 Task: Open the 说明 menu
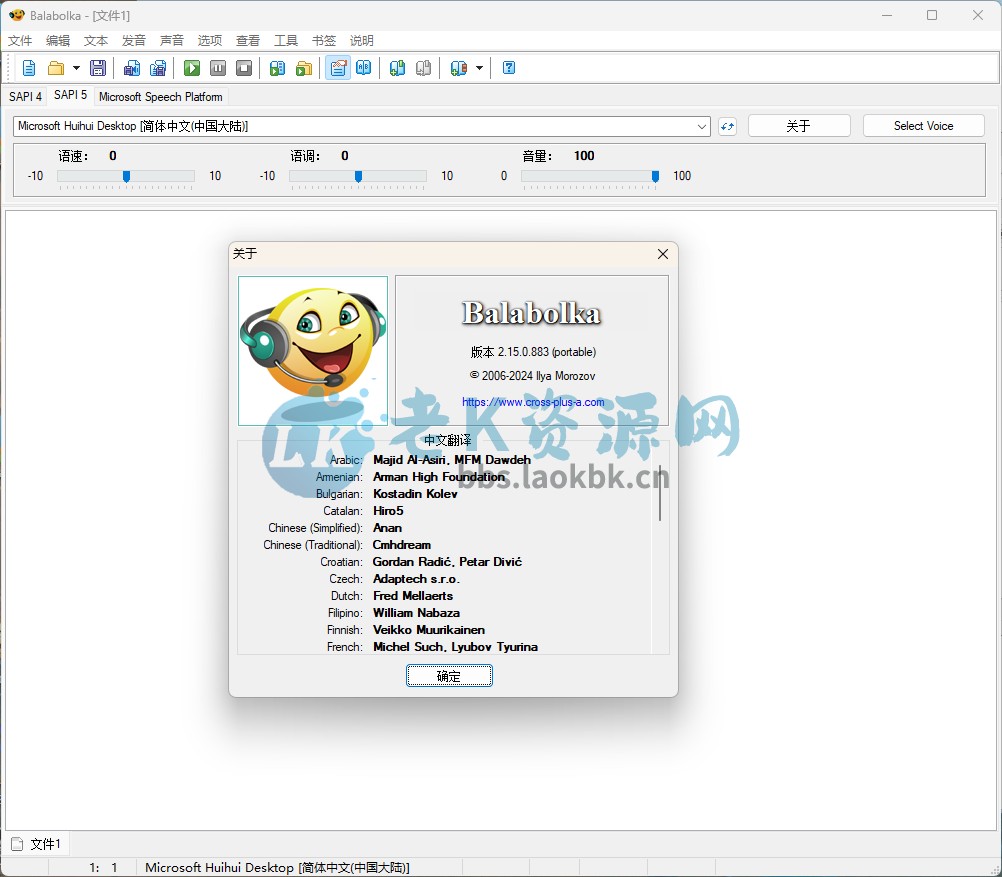point(362,41)
